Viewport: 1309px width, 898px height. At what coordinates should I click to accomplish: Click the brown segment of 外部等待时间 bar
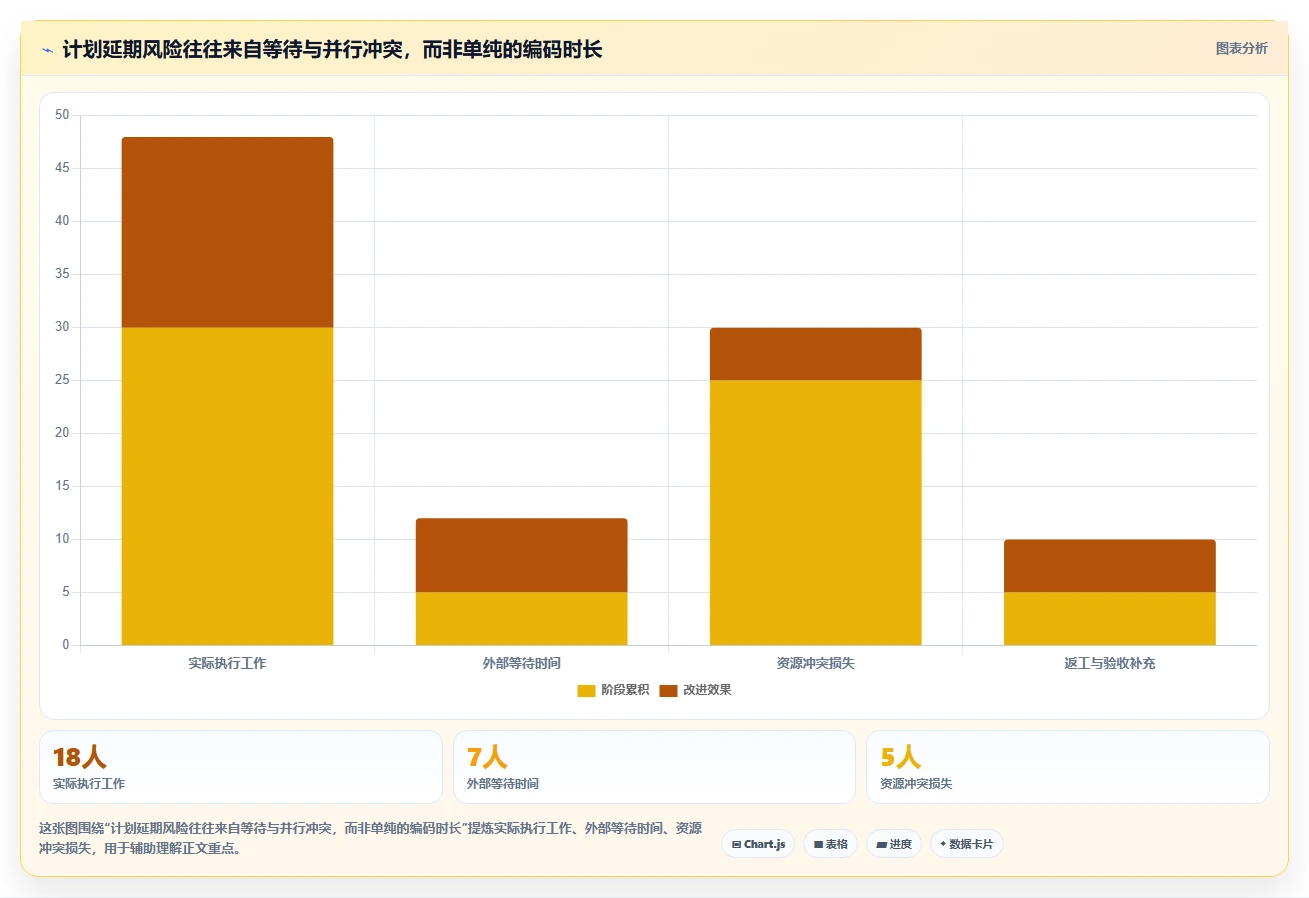[521, 555]
